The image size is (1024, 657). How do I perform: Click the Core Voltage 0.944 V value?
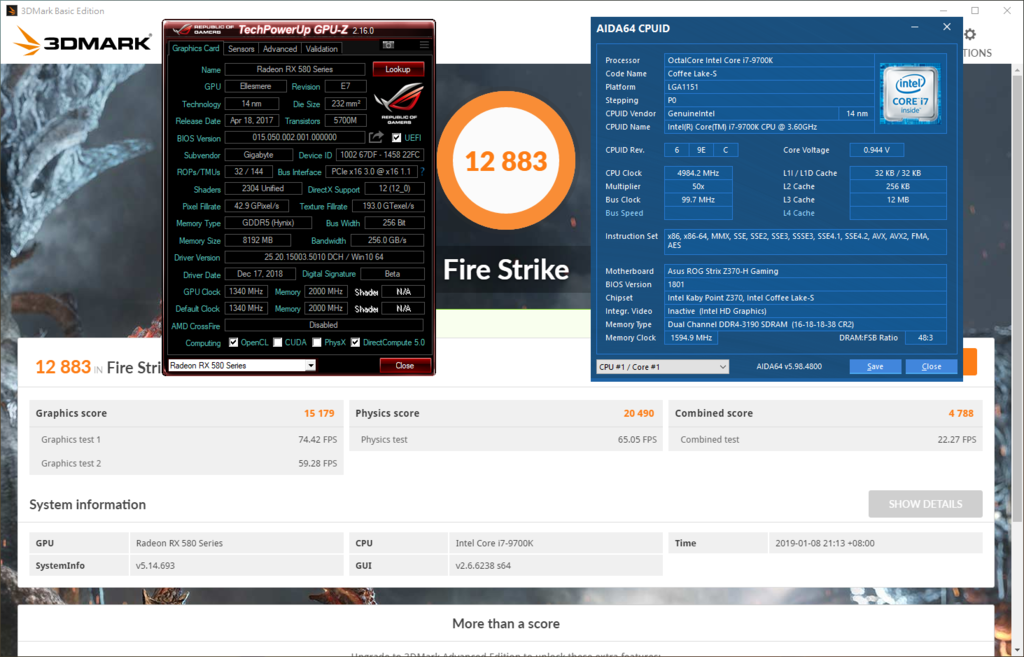(876, 150)
